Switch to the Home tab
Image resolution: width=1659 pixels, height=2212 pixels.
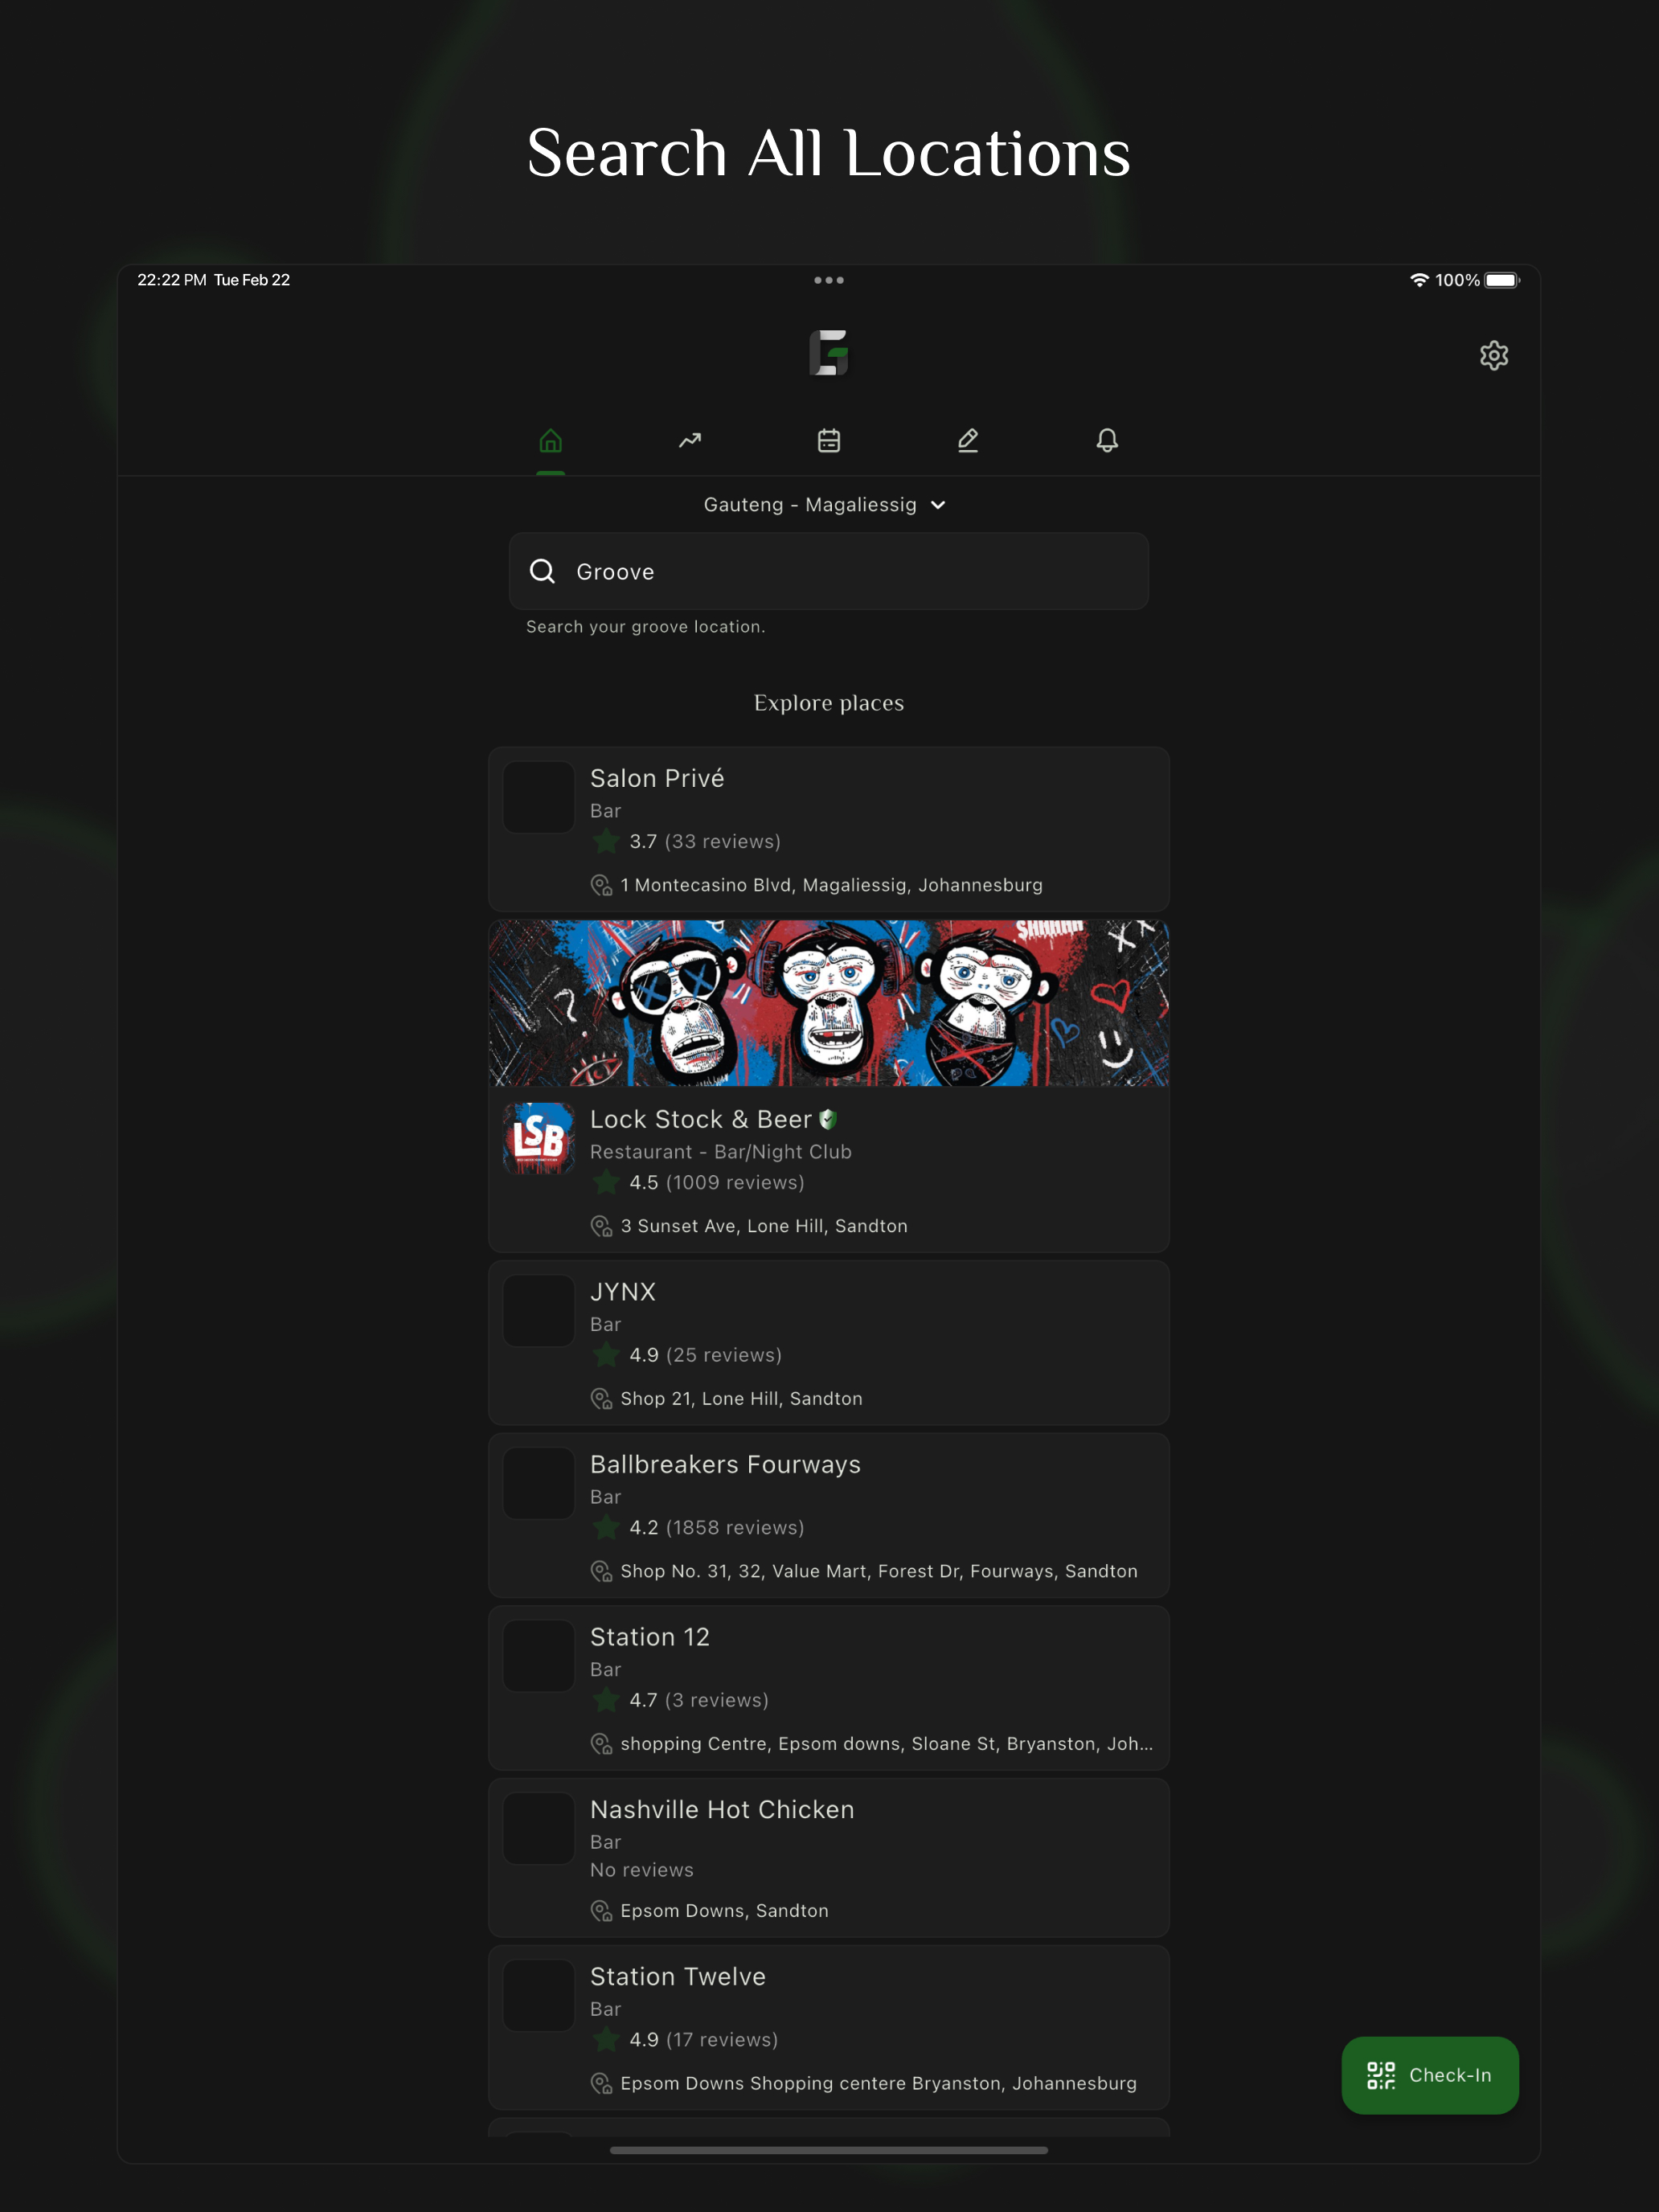(550, 440)
